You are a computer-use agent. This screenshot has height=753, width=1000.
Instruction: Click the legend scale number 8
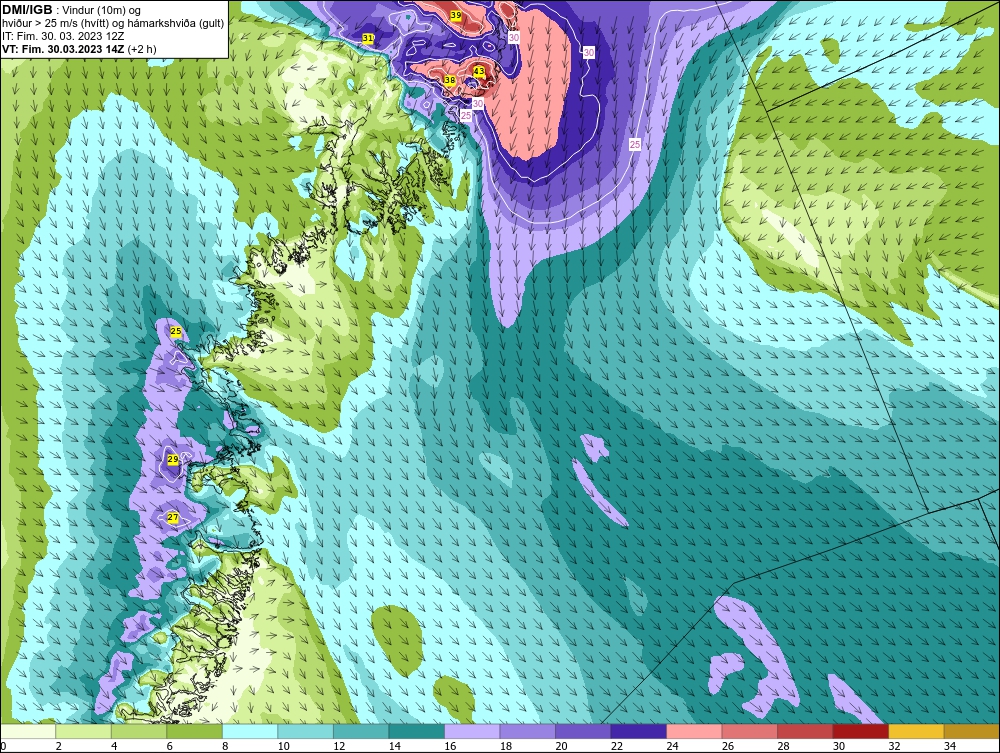225,746
